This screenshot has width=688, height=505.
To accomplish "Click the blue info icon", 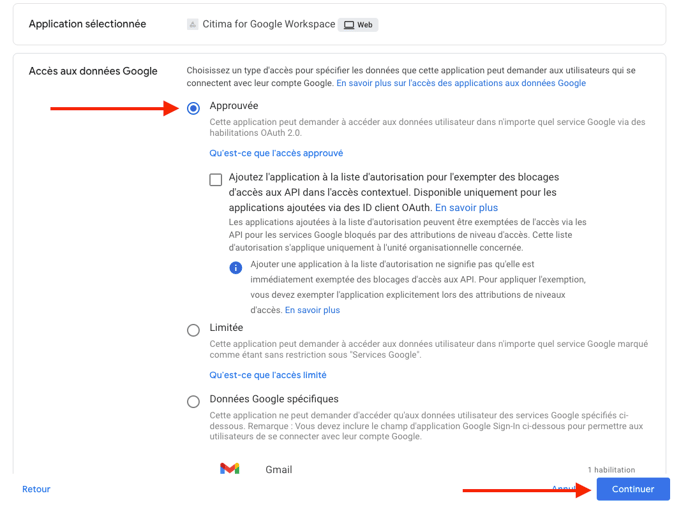I will [236, 268].
